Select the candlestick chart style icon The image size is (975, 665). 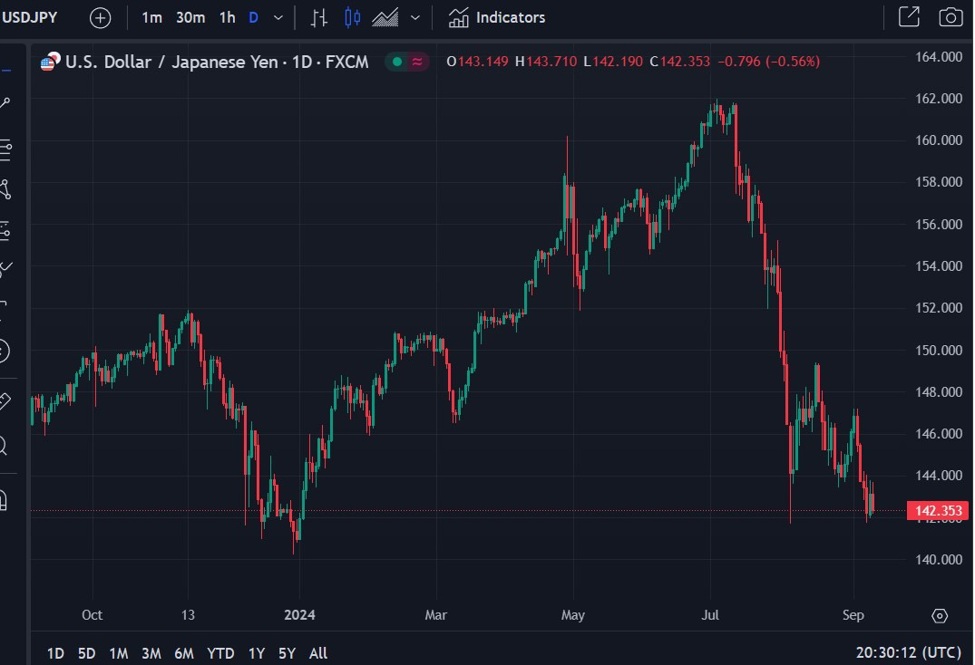click(x=352, y=17)
